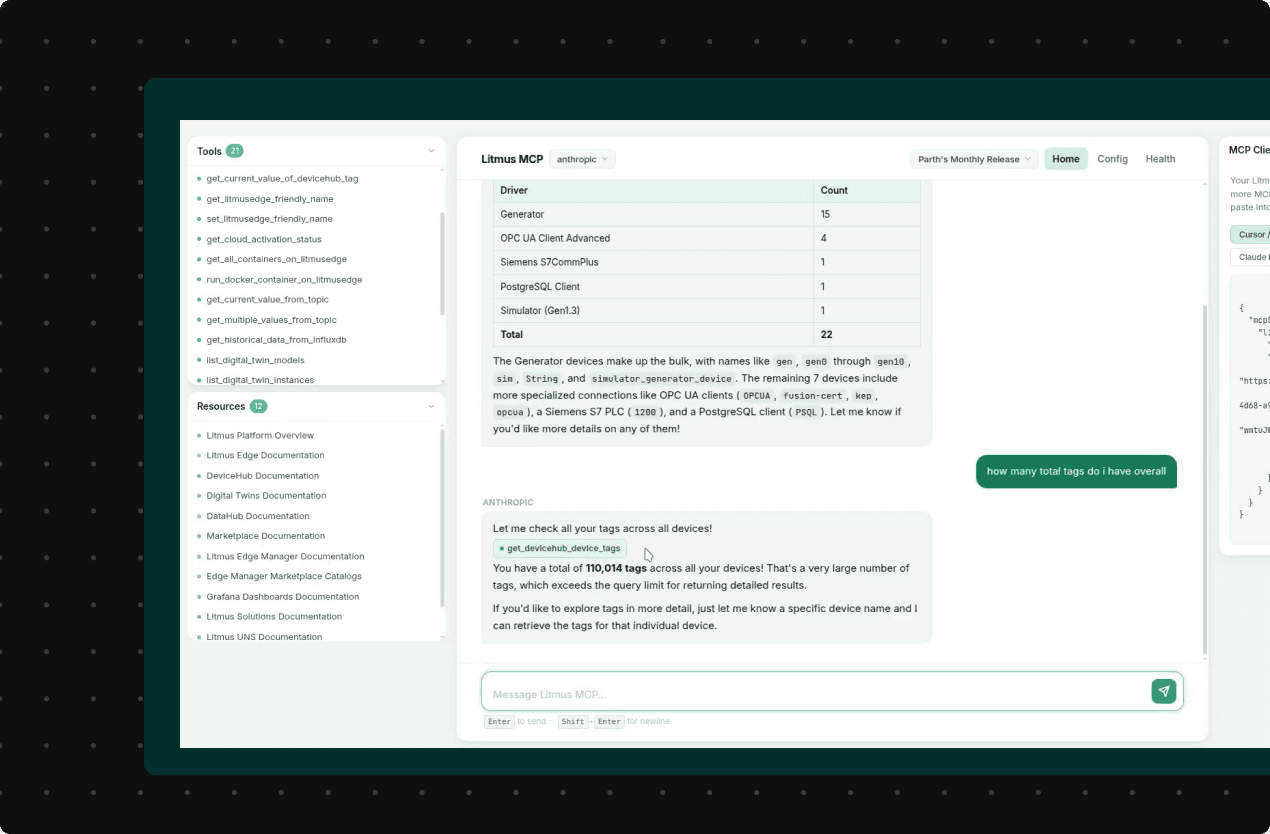
Task: Click the OPC UA Client Advanced table row
Action: (707, 238)
